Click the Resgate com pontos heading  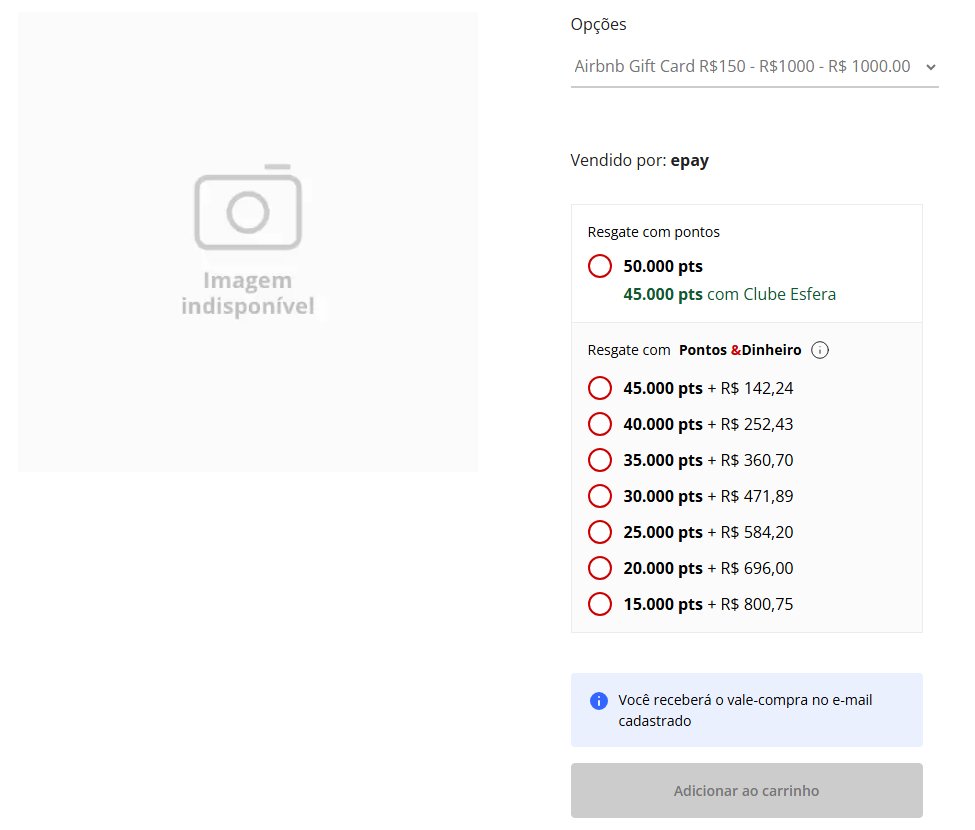pyautogui.click(x=653, y=232)
